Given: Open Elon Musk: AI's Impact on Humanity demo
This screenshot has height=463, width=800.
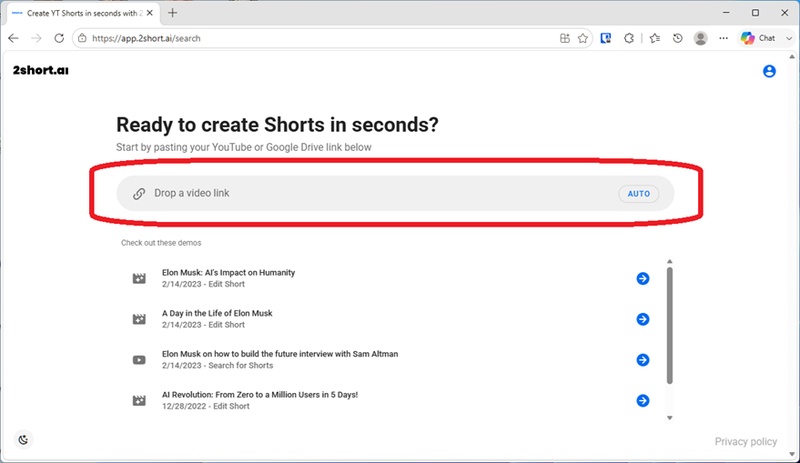Looking at the screenshot, I should point(229,273).
